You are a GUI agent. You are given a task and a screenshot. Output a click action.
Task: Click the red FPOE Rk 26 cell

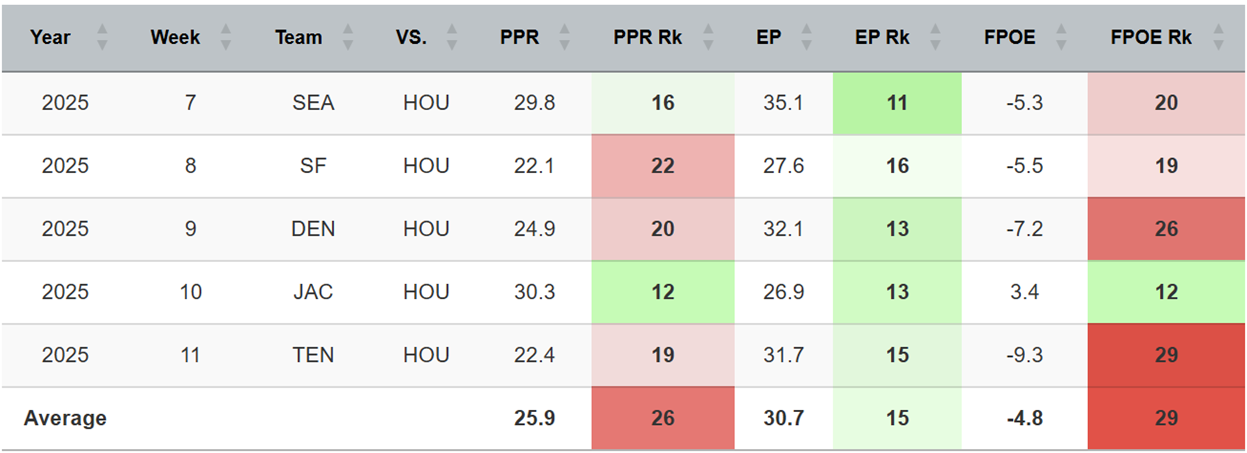[1166, 229]
